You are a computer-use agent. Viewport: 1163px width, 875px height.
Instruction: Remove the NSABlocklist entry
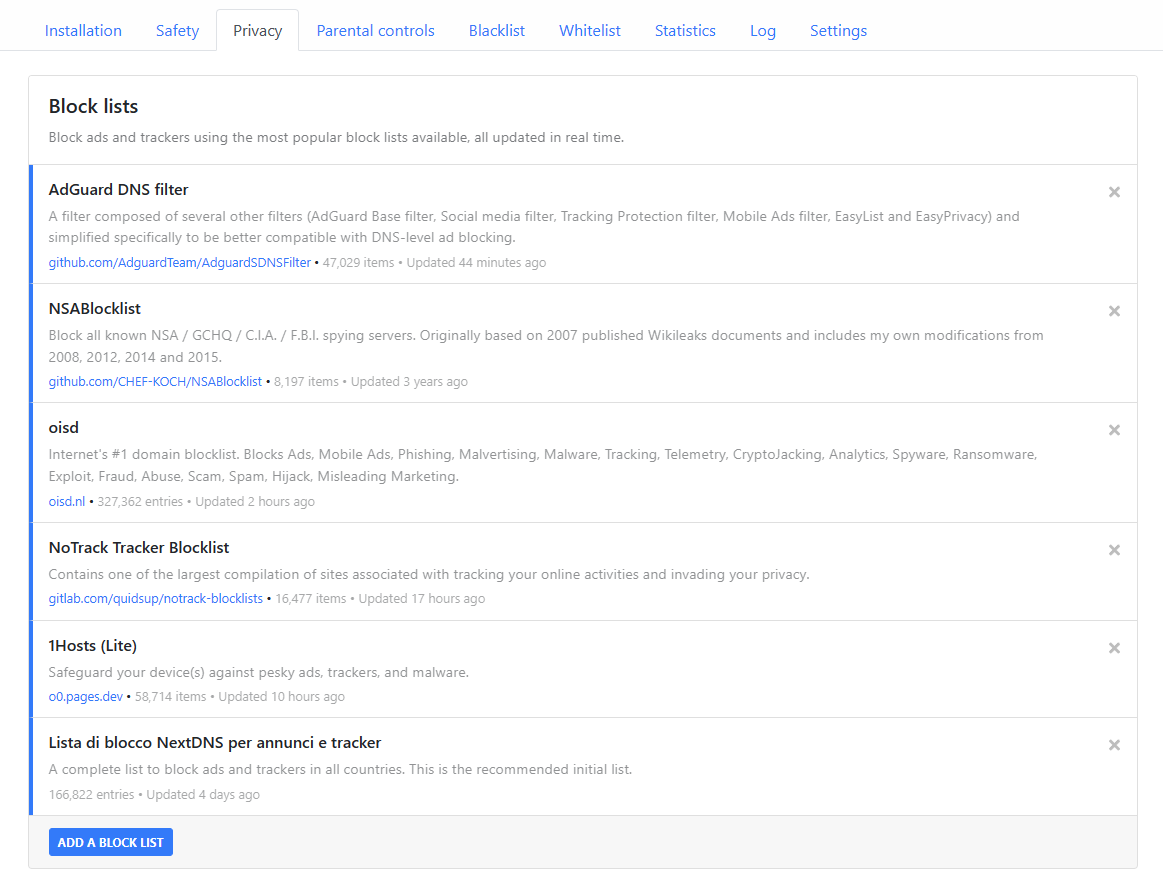click(1114, 311)
